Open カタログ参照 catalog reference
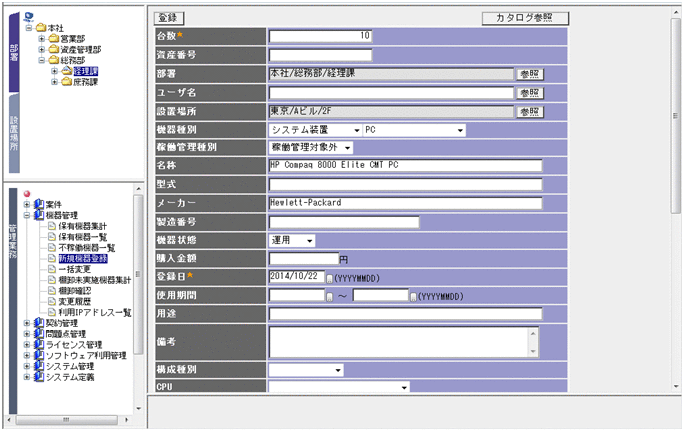The height and width of the screenshot is (433, 685). [x=525, y=18]
